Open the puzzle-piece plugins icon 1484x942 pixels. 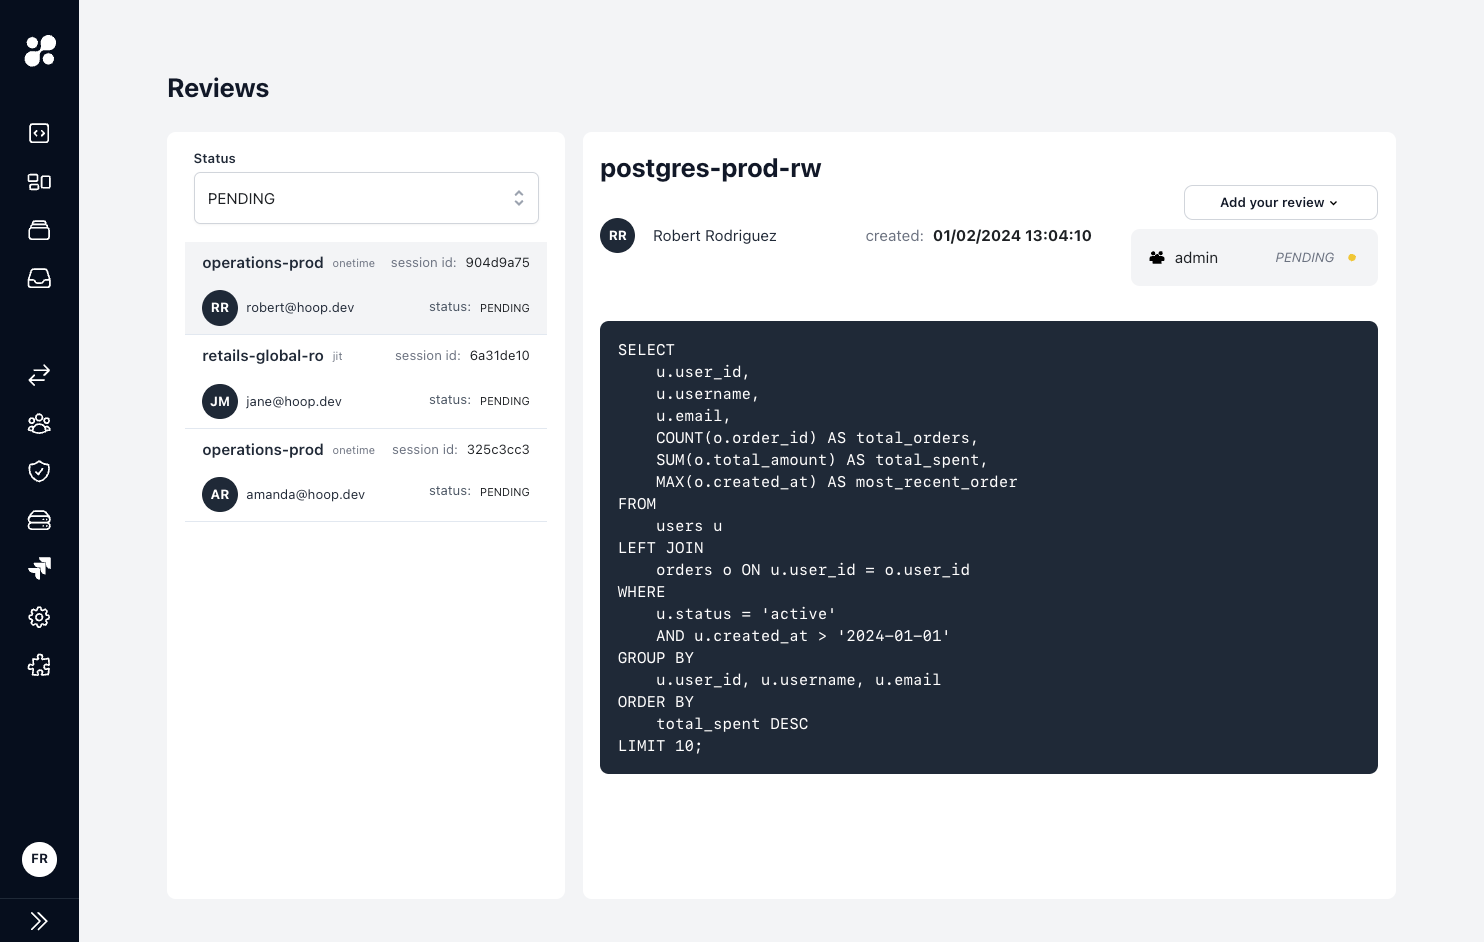point(39,666)
